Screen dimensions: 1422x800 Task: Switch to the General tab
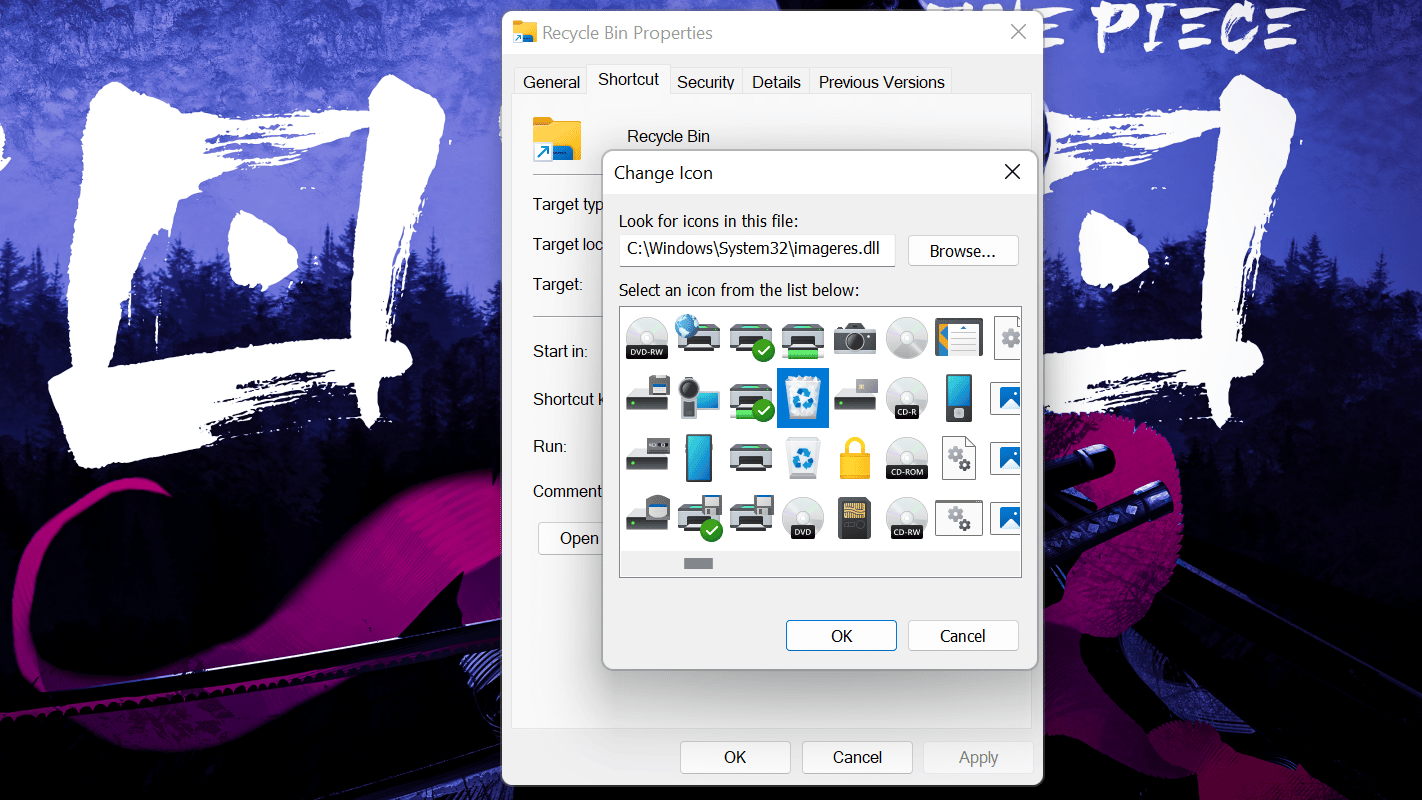pos(551,82)
